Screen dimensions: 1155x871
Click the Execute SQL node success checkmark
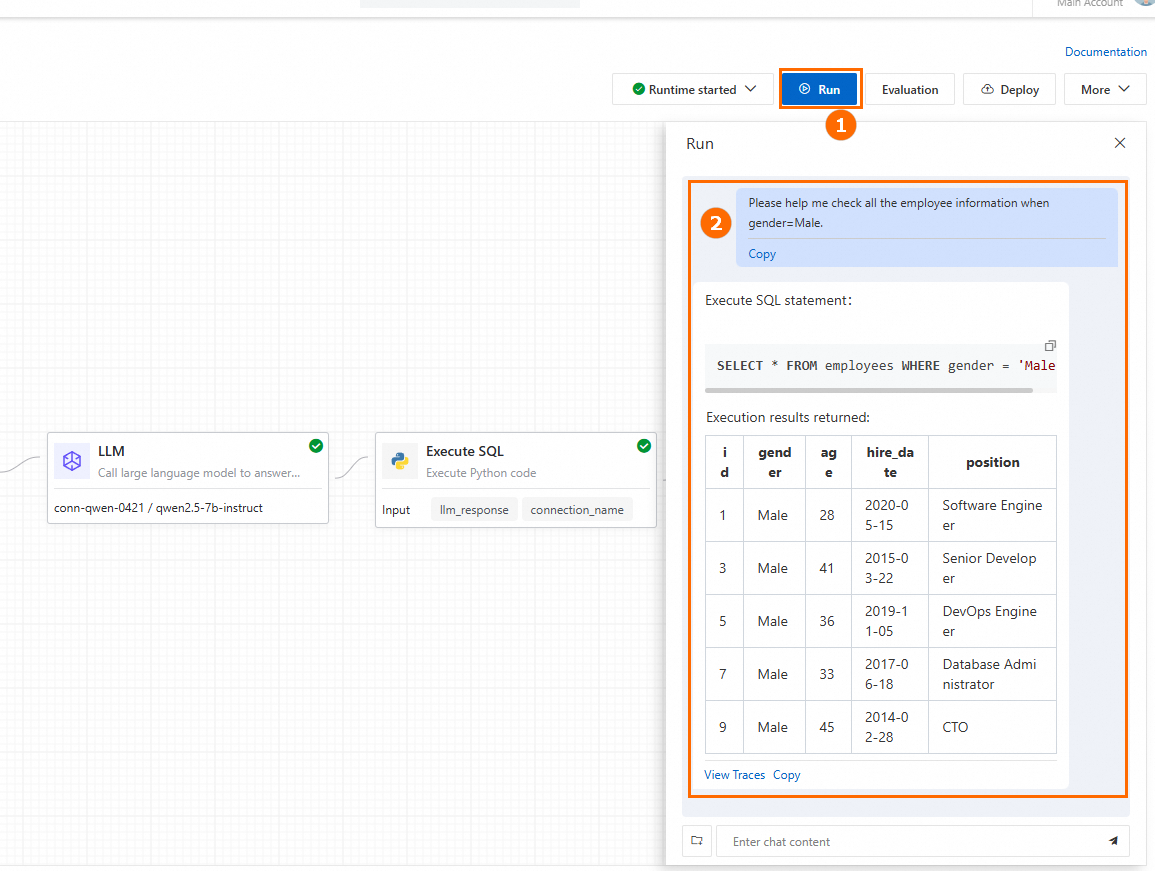644,446
